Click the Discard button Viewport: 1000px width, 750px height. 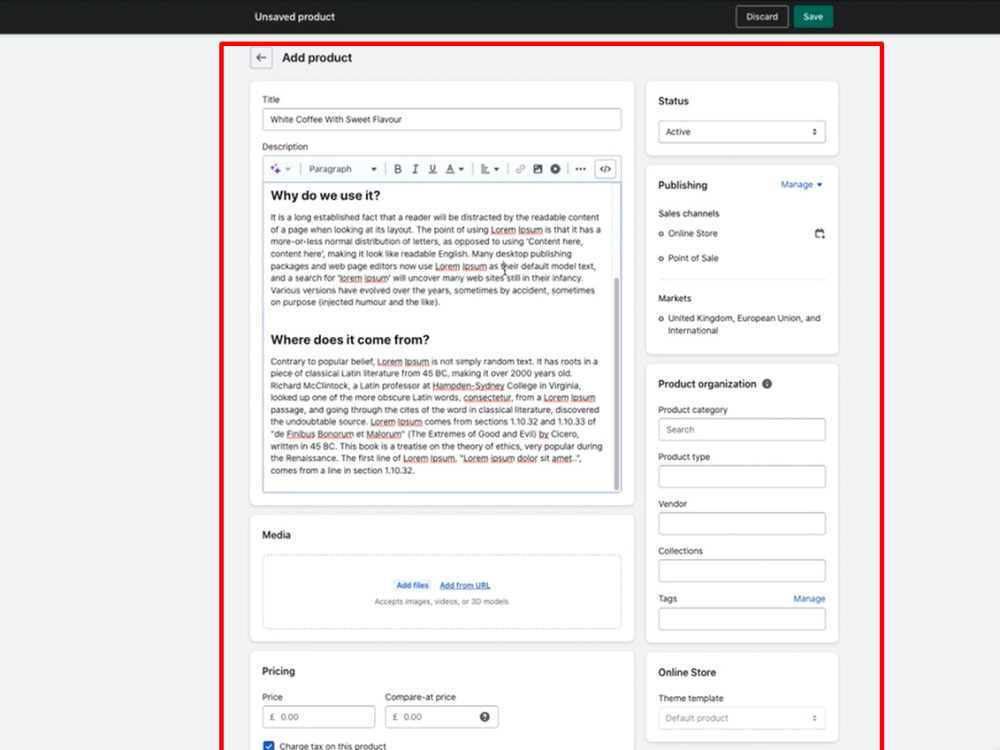(762, 17)
